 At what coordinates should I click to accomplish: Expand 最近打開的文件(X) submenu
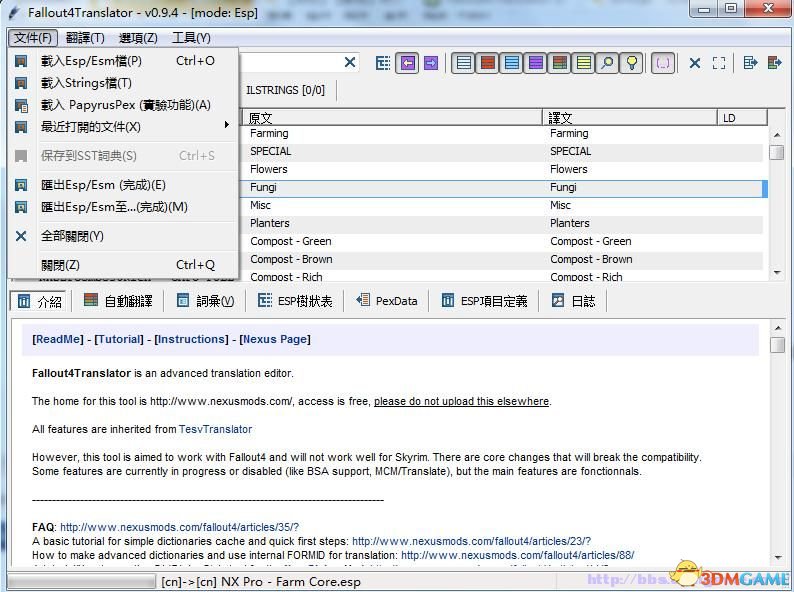124,127
